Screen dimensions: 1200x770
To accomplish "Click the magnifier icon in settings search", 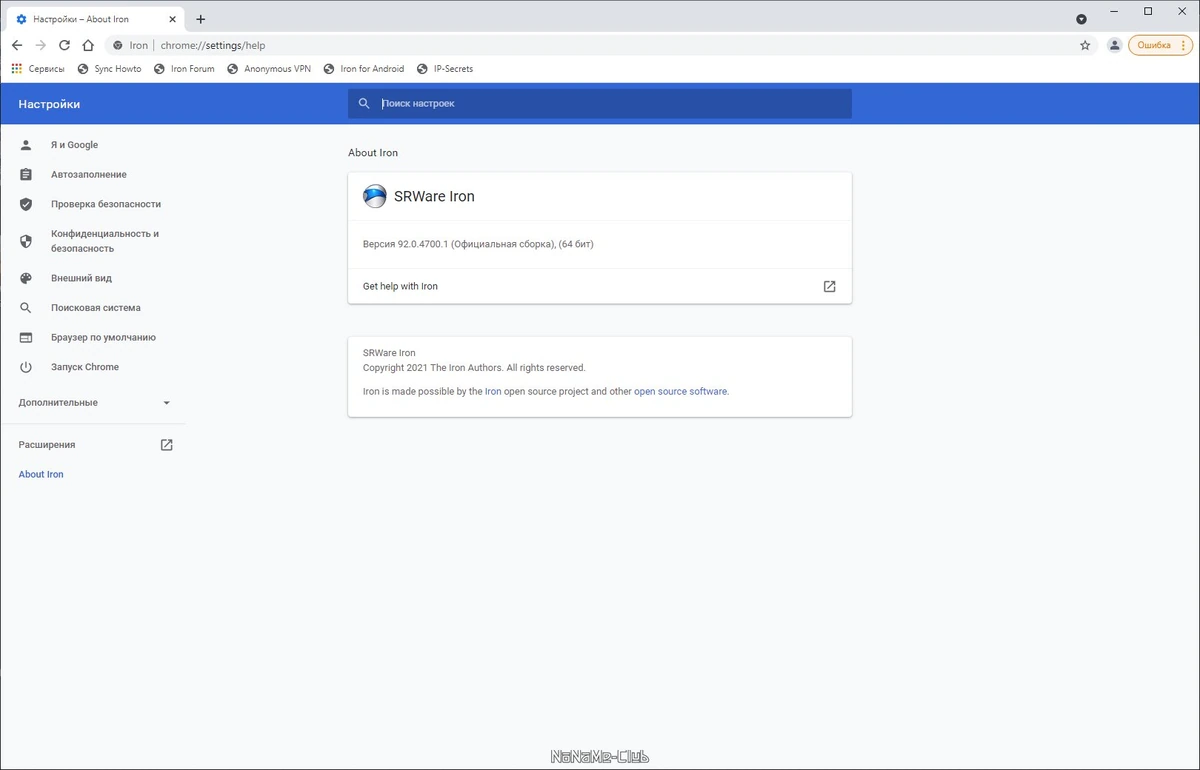I will point(365,104).
